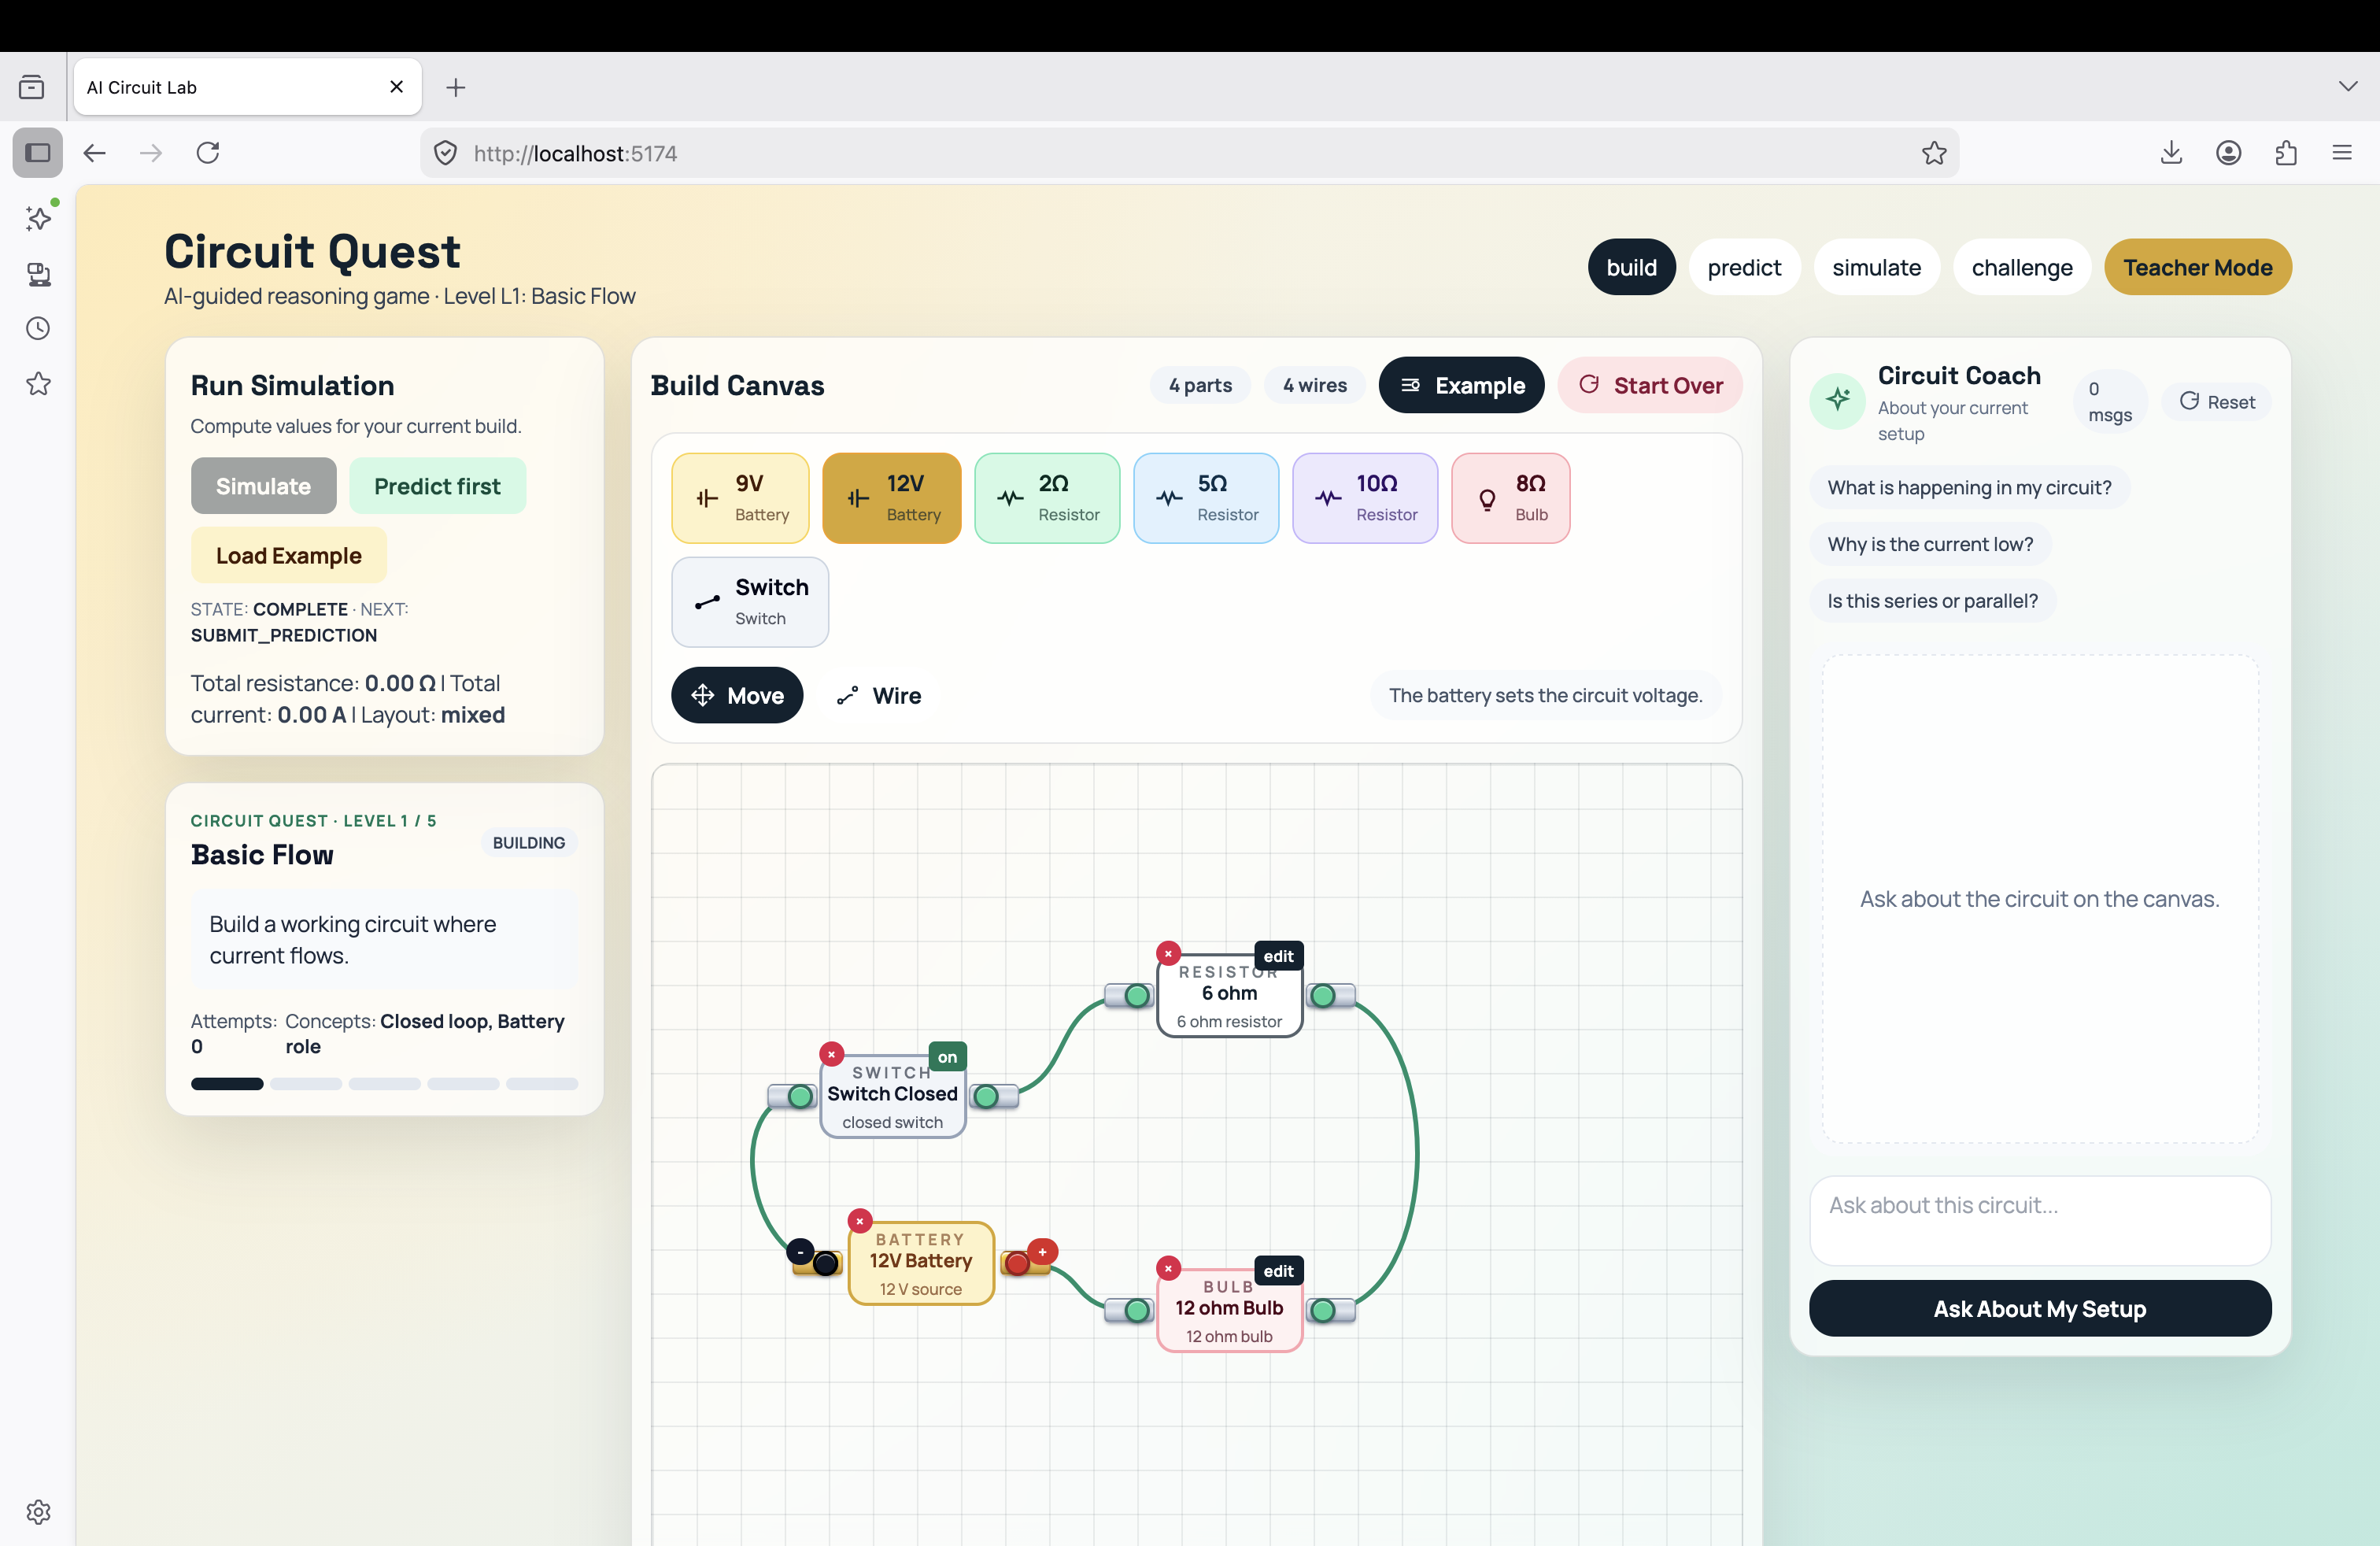
Task: Click the Example button in Build Canvas
Action: pos(1461,385)
